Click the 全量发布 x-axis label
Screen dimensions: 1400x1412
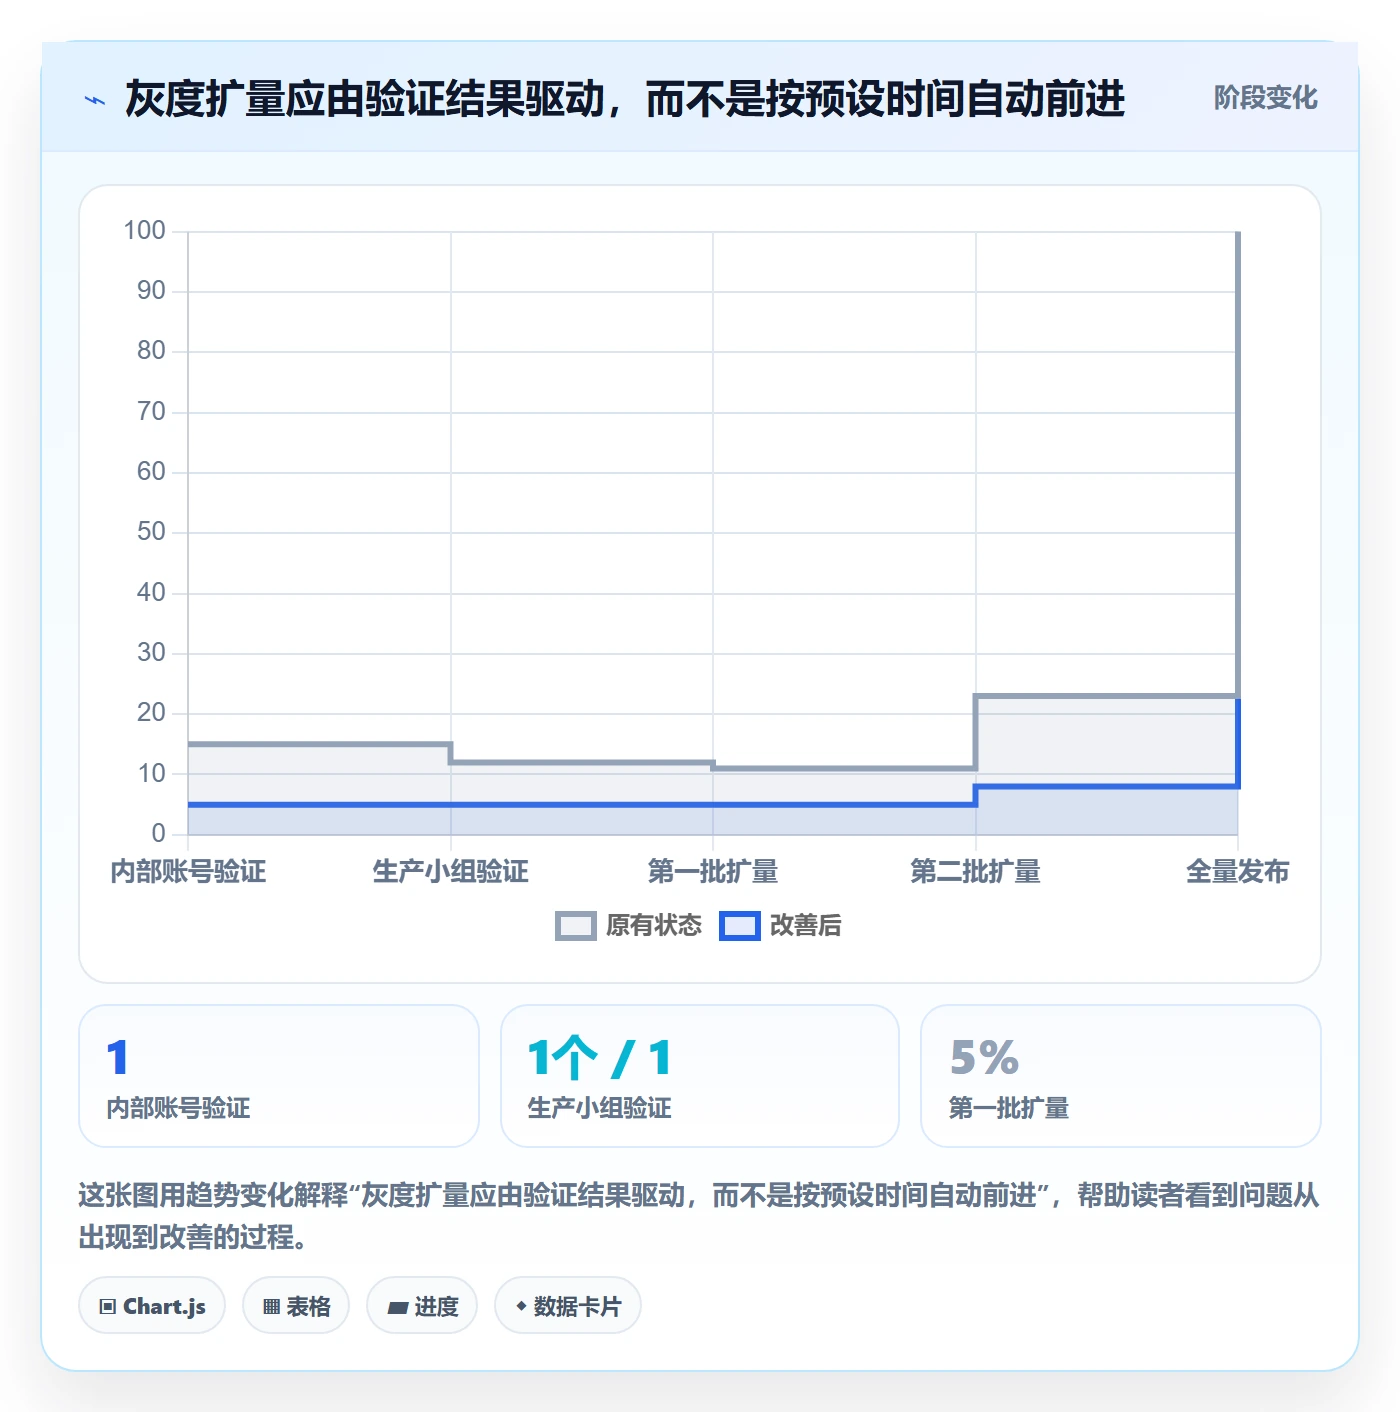point(1238,872)
